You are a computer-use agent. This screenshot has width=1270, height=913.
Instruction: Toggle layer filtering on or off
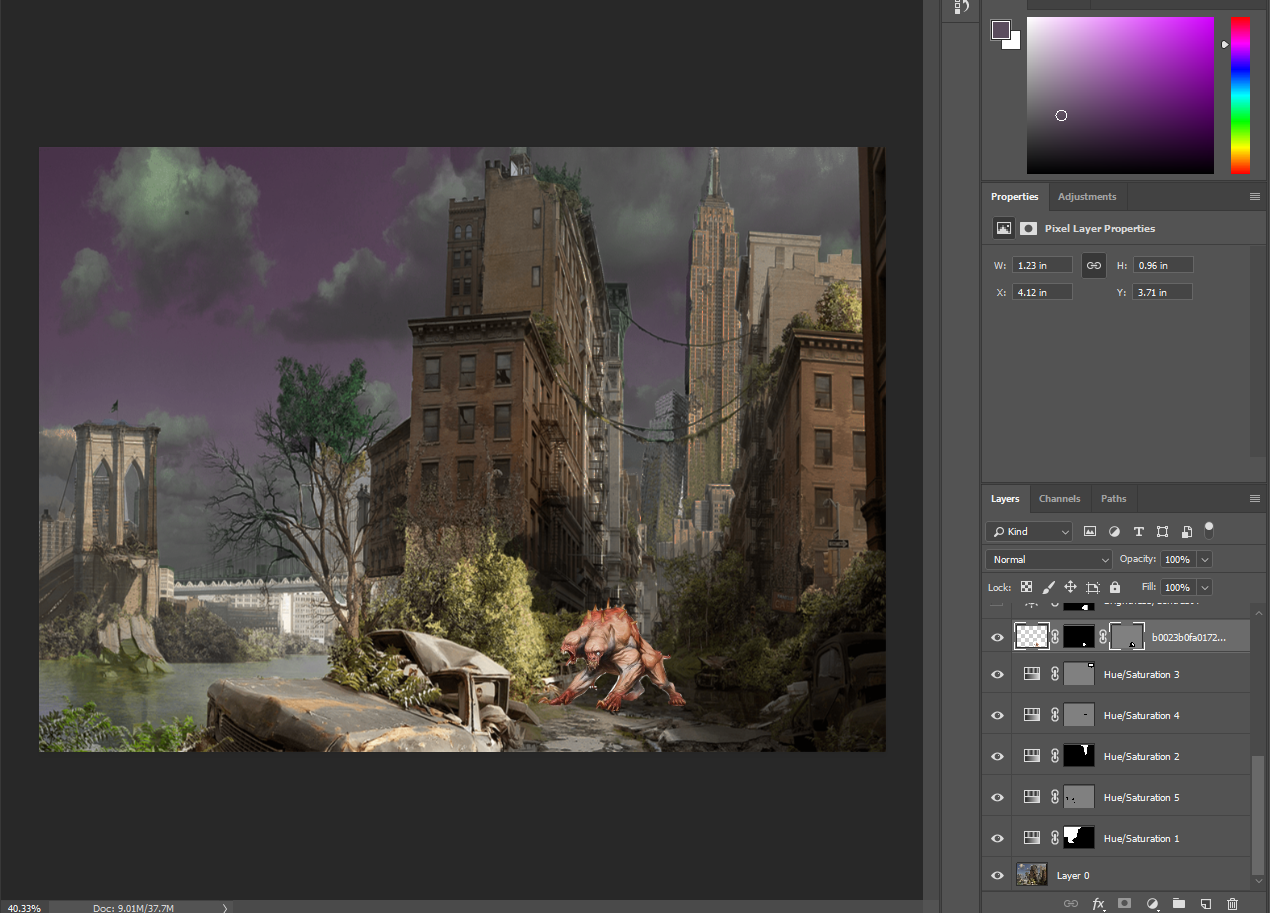[x=1209, y=529]
